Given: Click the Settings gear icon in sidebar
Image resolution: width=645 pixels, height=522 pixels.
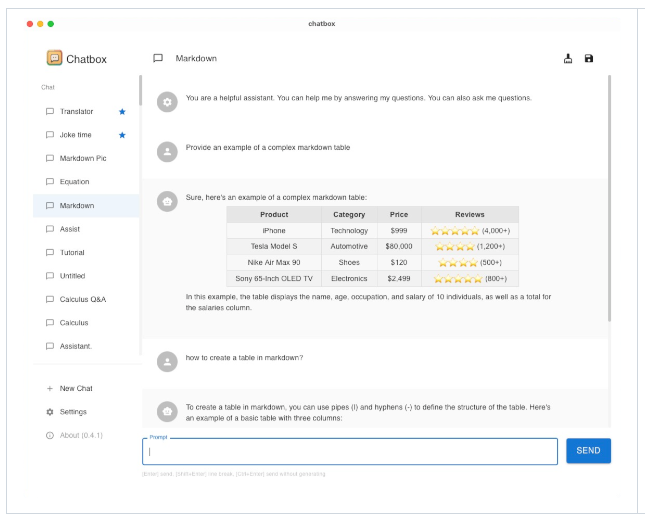Looking at the screenshot, I should tap(50, 412).
